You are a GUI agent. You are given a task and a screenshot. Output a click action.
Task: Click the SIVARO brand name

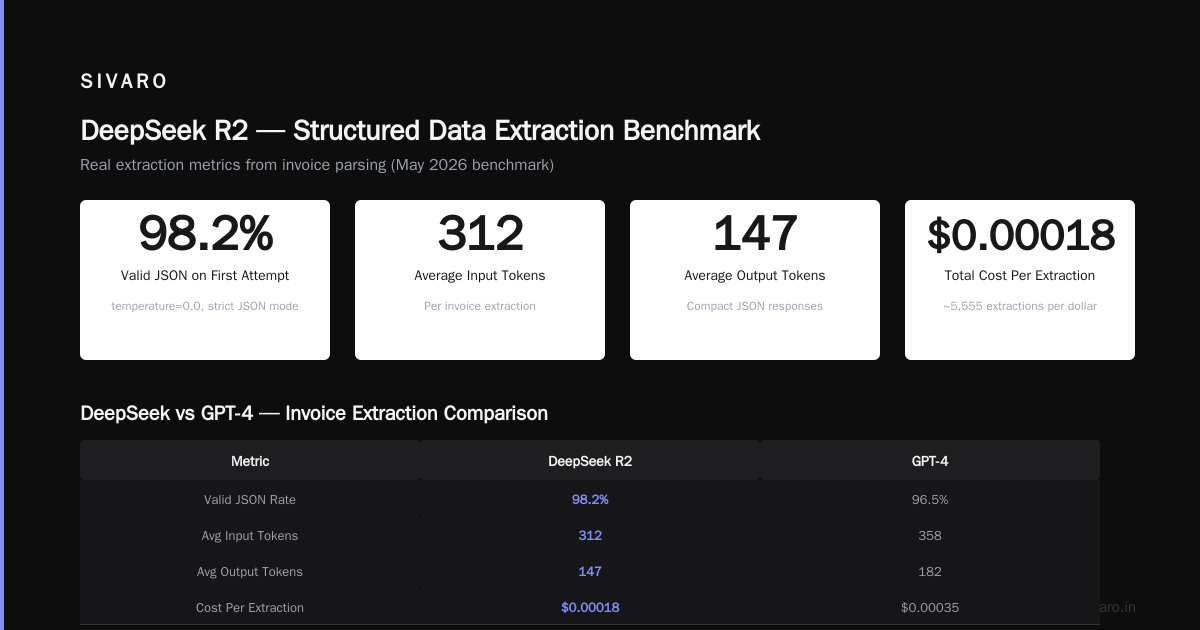[x=124, y=82]
